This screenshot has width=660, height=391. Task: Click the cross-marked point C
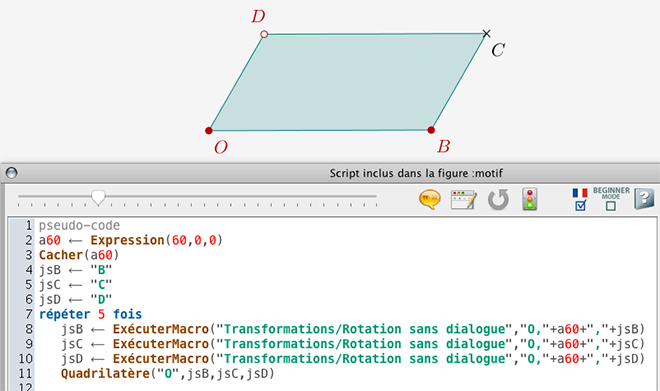tap(486, 33)
